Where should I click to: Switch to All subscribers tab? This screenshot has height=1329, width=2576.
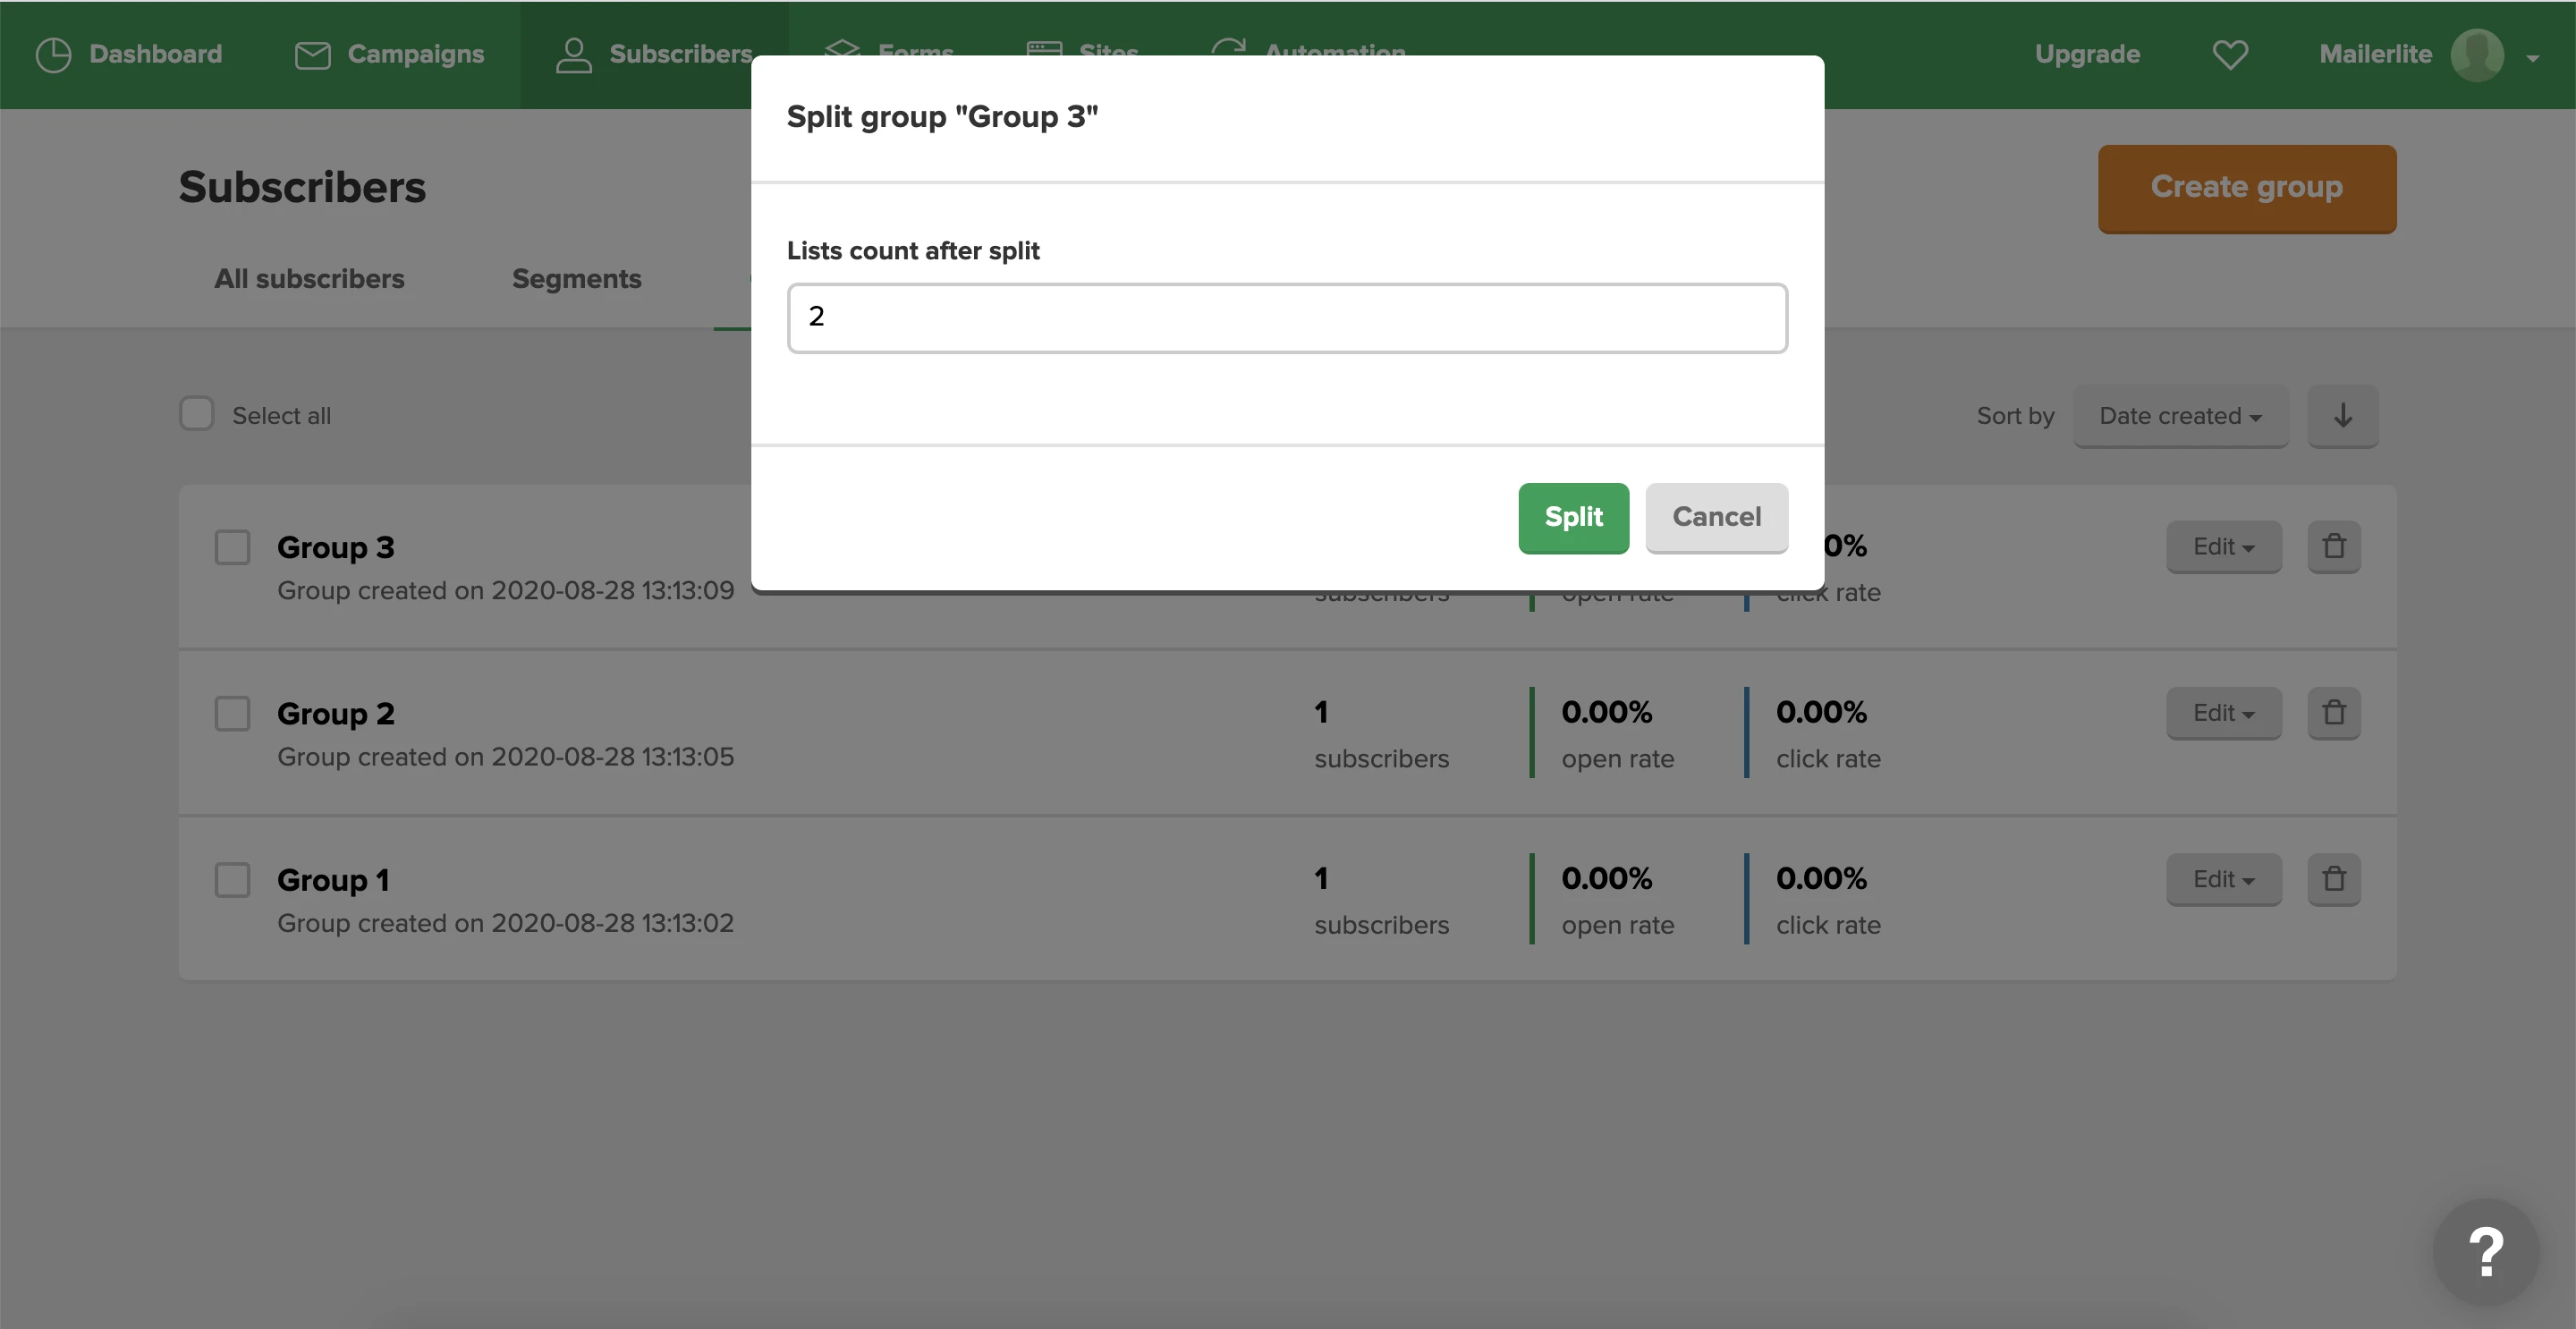tap(309, 279)
